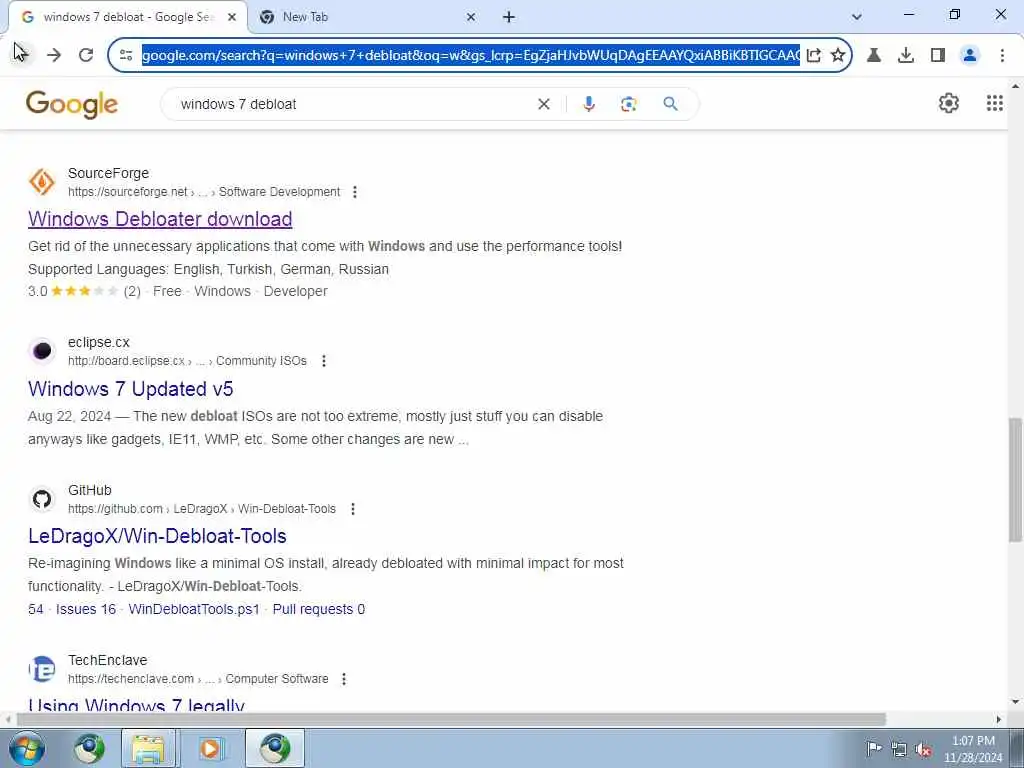
Task: Open the Google apps grid
Action: (x=994, y=103)
